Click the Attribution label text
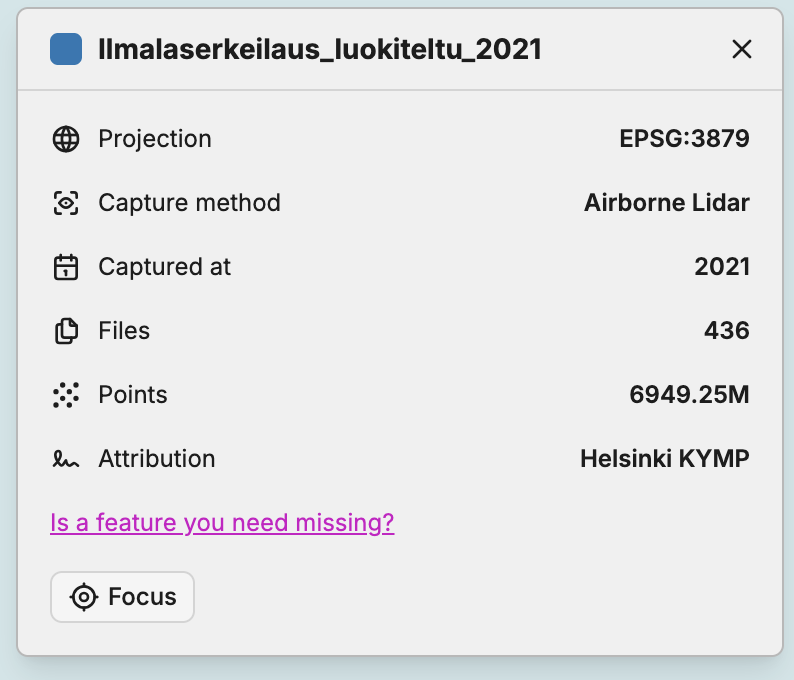 coord(156,459)
